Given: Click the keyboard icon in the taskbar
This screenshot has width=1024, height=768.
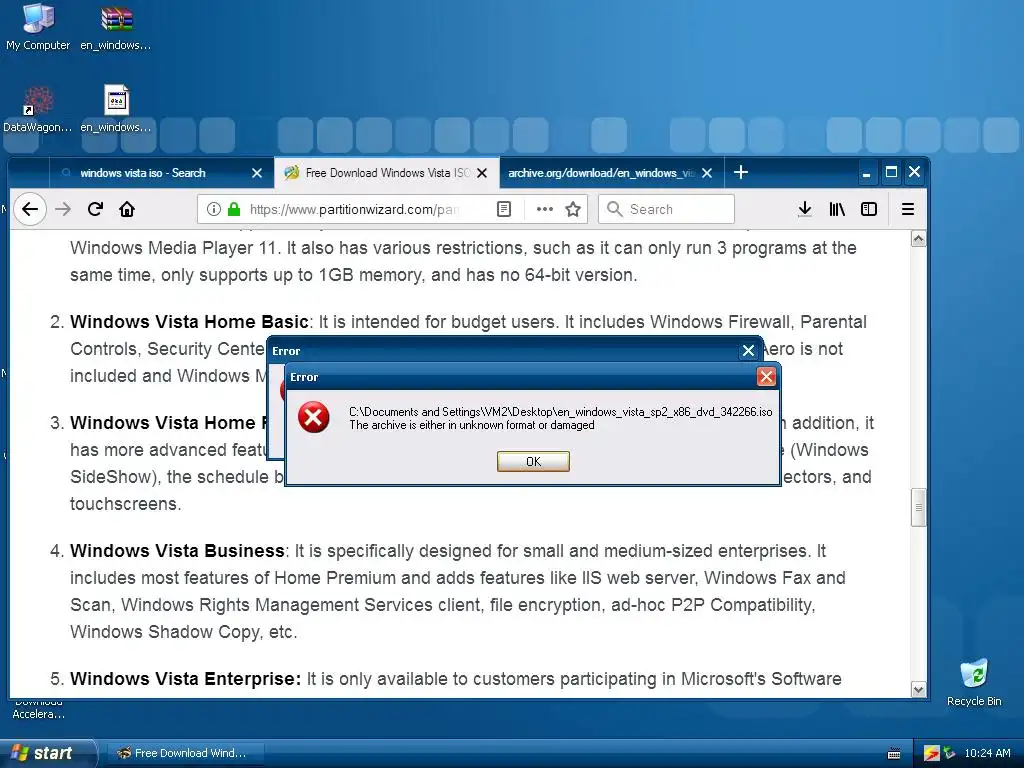Looking at the screenshot, I should (x=894, y=754).
